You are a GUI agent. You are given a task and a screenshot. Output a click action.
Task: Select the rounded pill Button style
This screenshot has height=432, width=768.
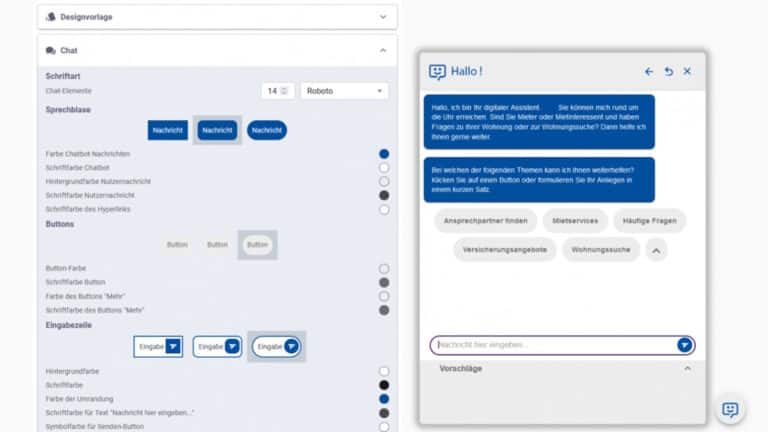257,244
